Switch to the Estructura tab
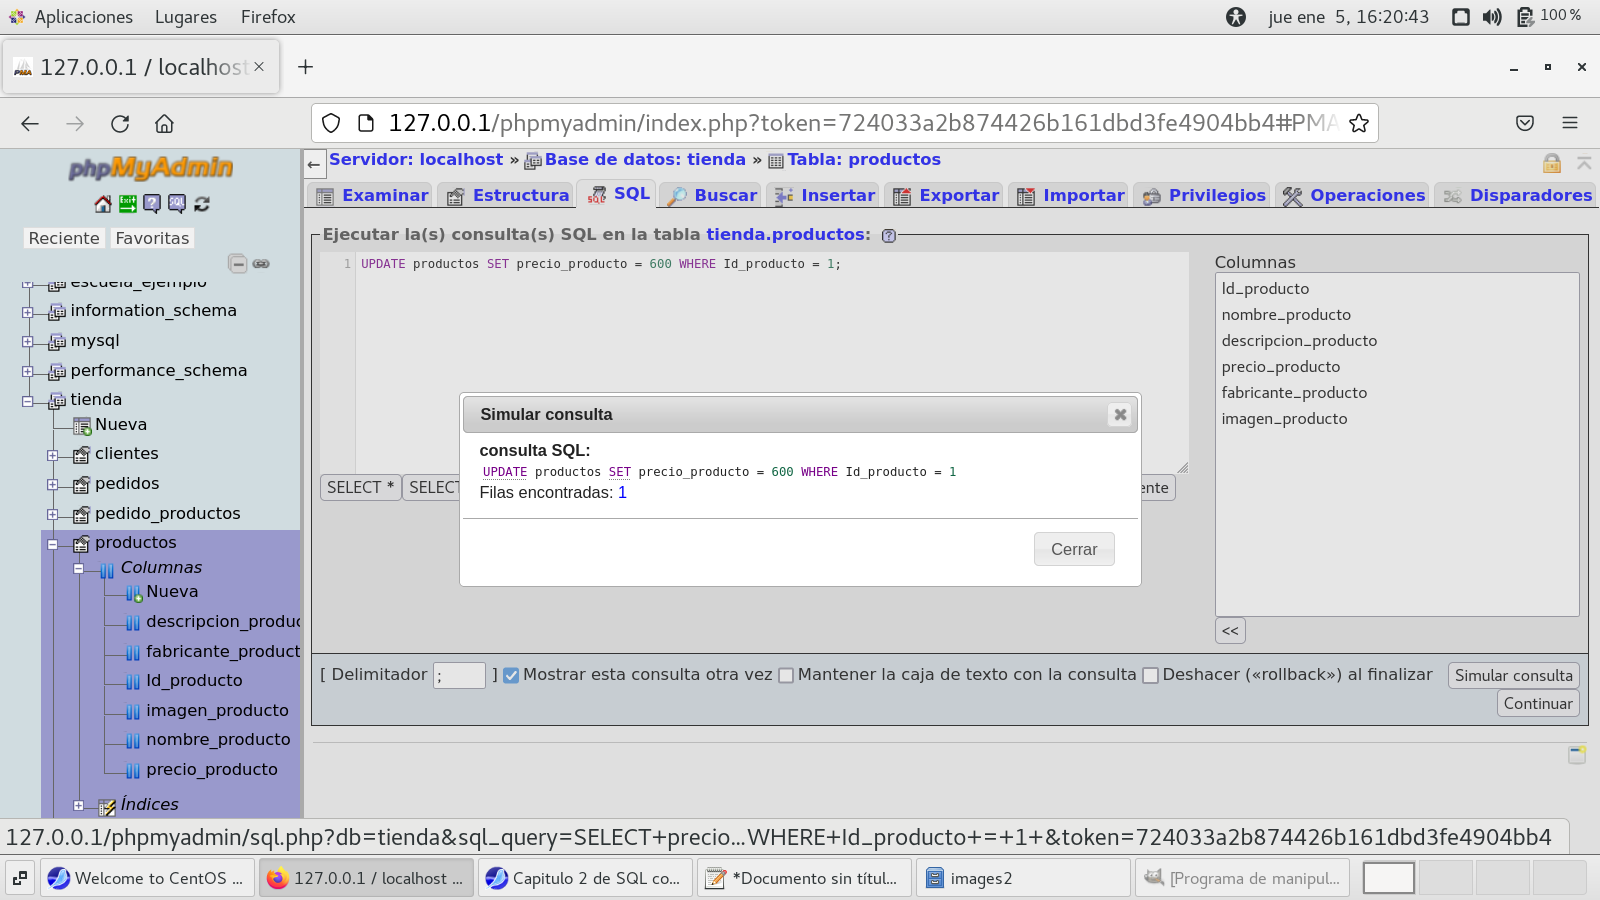Image resolution: width=1600 pixels, height=900 pixels. pos(508,196)
